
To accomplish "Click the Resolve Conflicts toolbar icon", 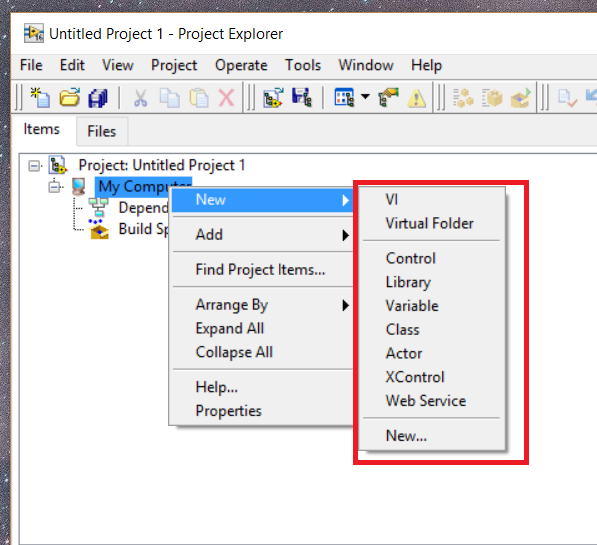I will [x=388, y=97].
